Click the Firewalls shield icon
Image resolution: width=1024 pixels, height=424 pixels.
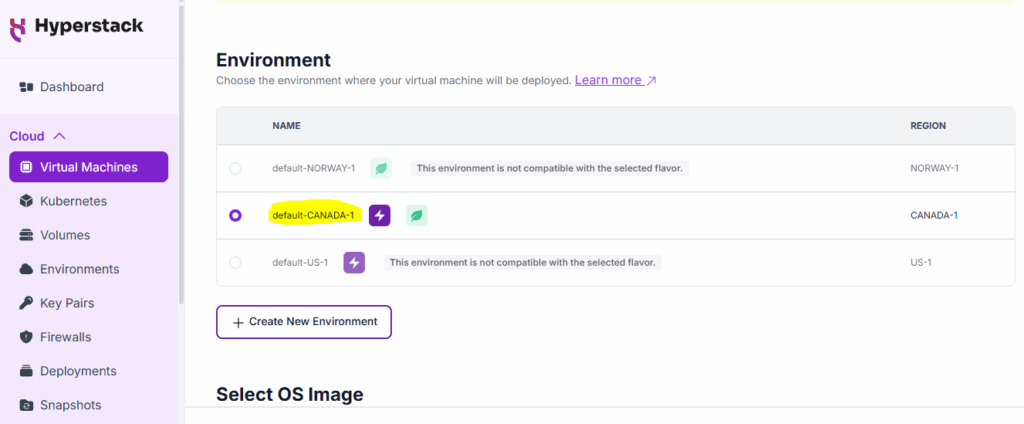pyautogui.click(x=26, y=337)
